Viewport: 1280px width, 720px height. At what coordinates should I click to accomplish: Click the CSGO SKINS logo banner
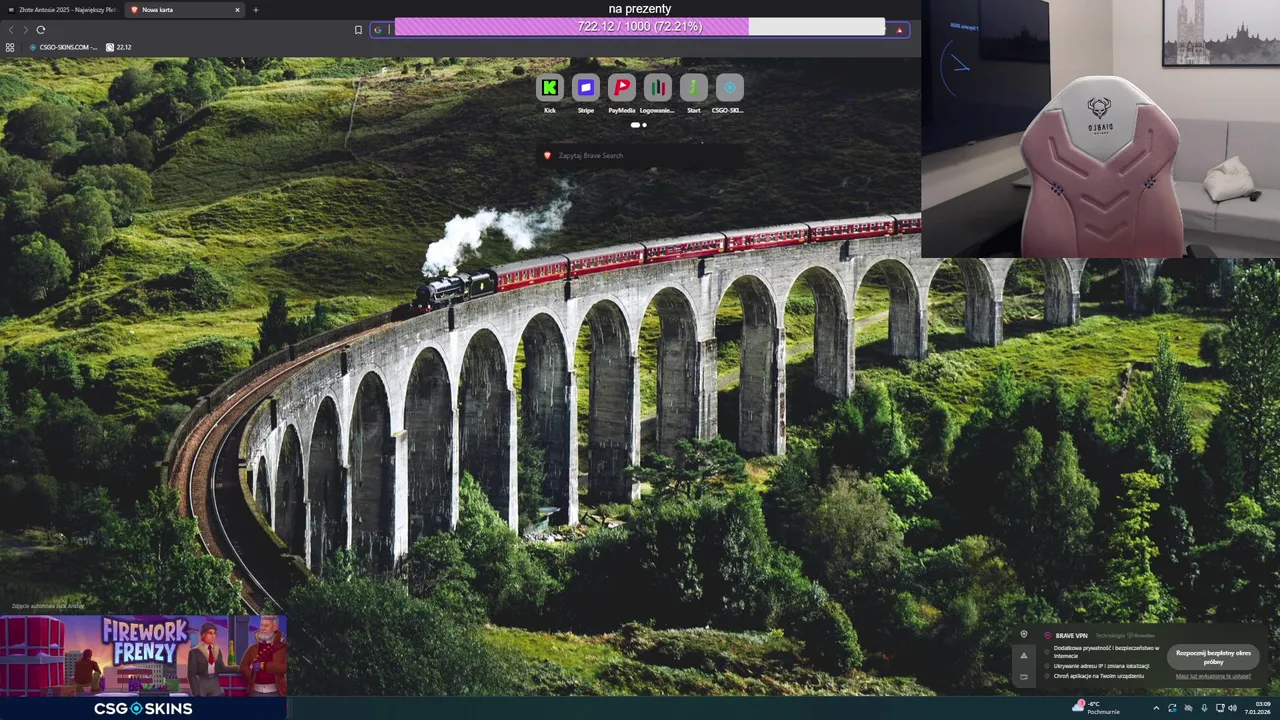point(144,708)
